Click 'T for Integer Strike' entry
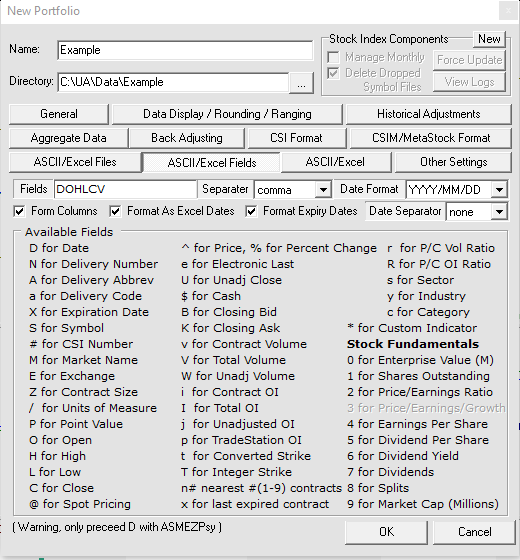 [236, 472]
